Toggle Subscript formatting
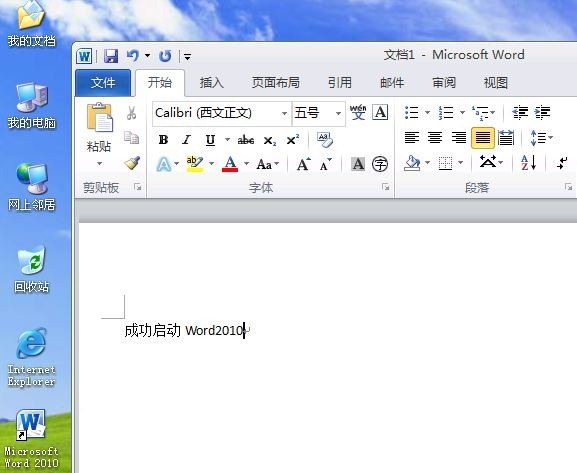 270,141
